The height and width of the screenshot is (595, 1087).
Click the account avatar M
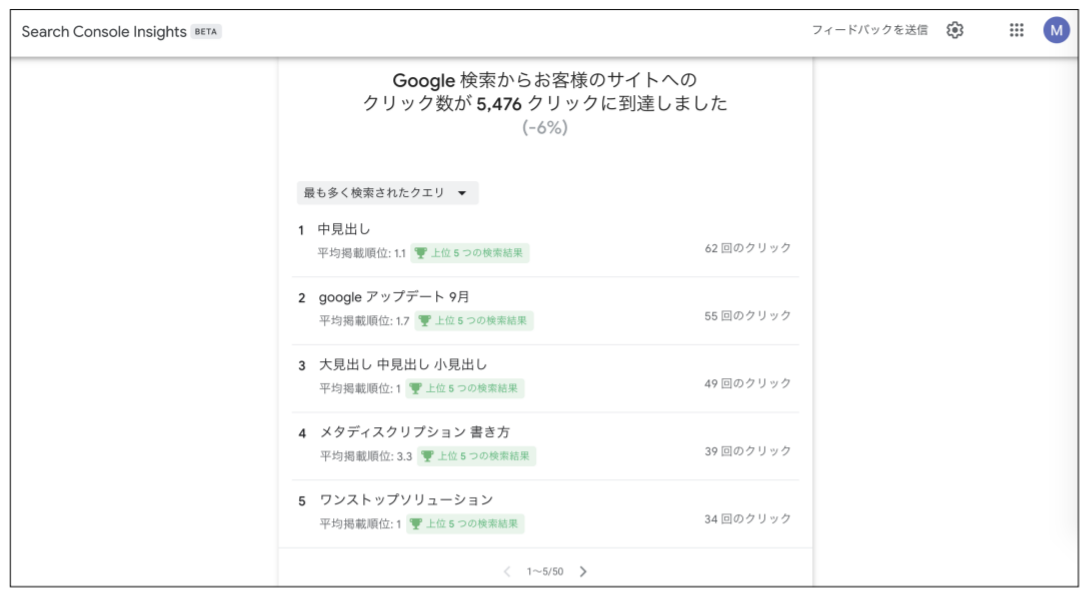point(1056,30)
